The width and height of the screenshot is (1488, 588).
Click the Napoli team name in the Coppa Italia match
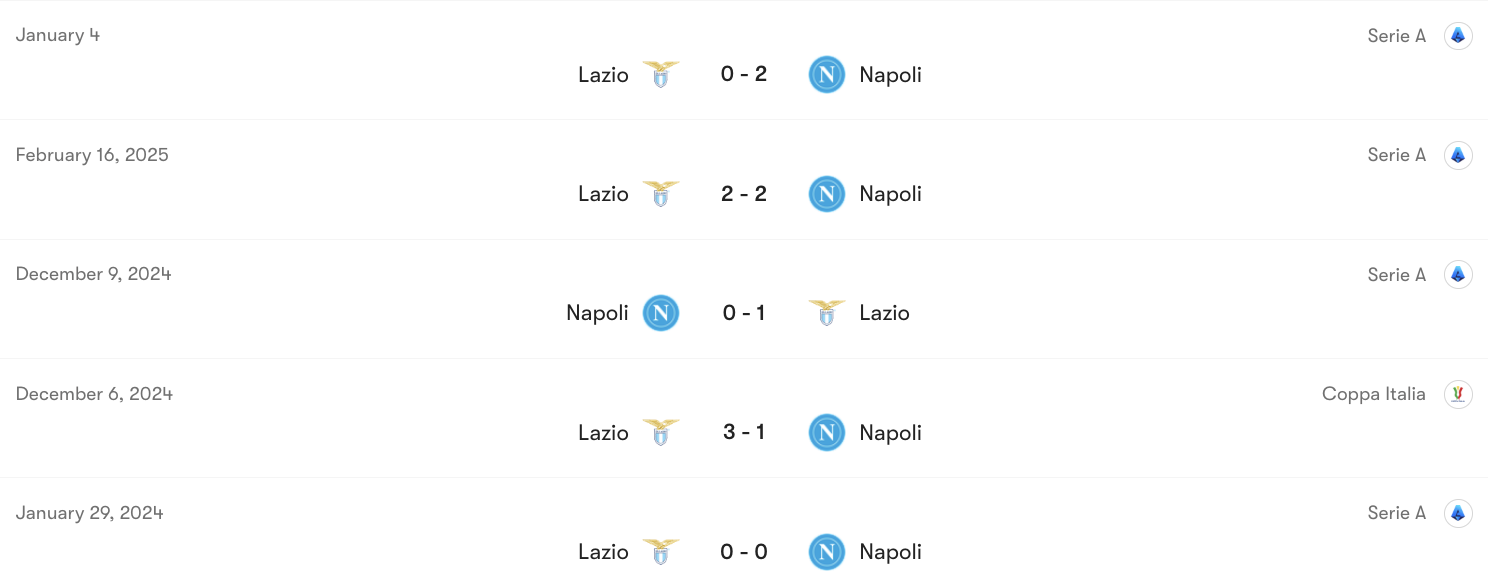[890, 432]
